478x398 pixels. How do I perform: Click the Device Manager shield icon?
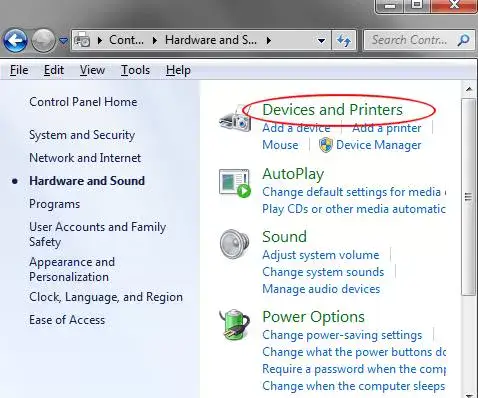[326, 145]
